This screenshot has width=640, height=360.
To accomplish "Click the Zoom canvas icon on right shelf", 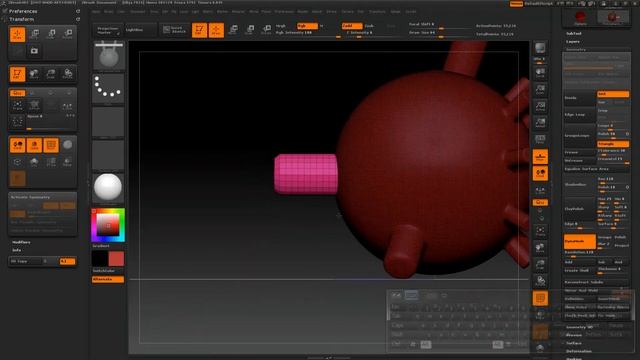I will pyautogui.click(x=540, y=90).
